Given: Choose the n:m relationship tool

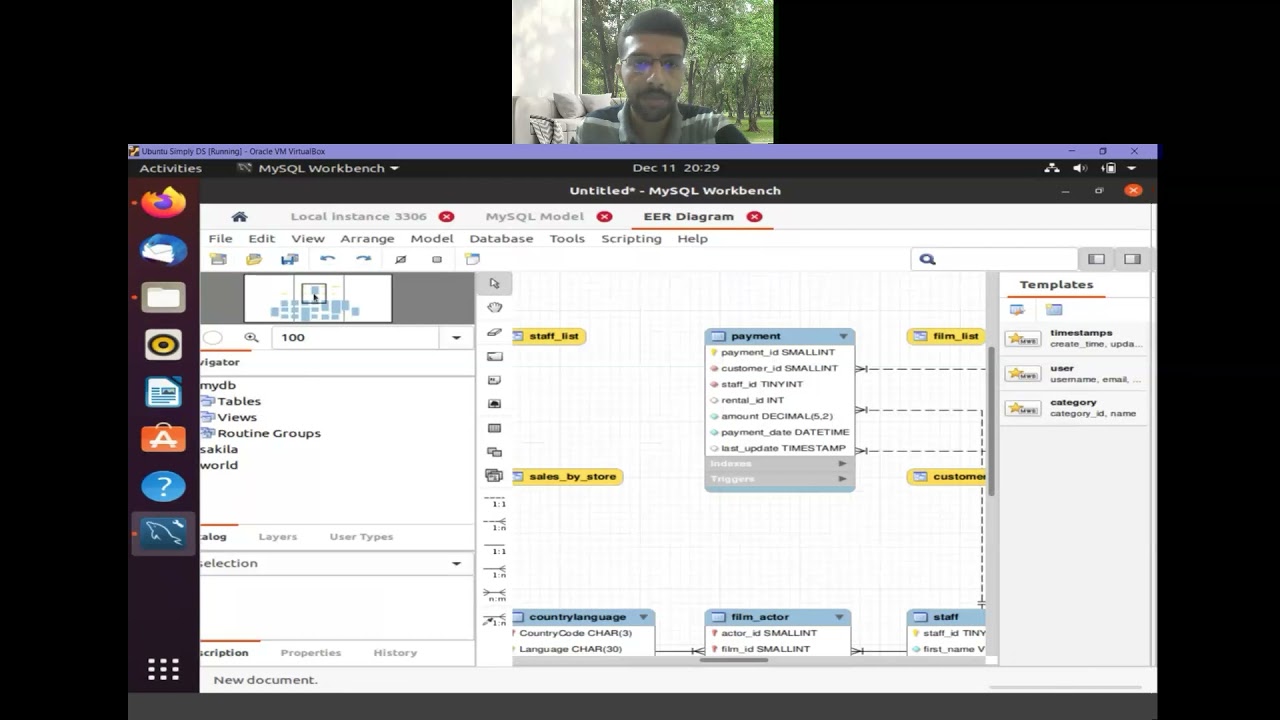Looking at the screenshot, I should 494,596.
